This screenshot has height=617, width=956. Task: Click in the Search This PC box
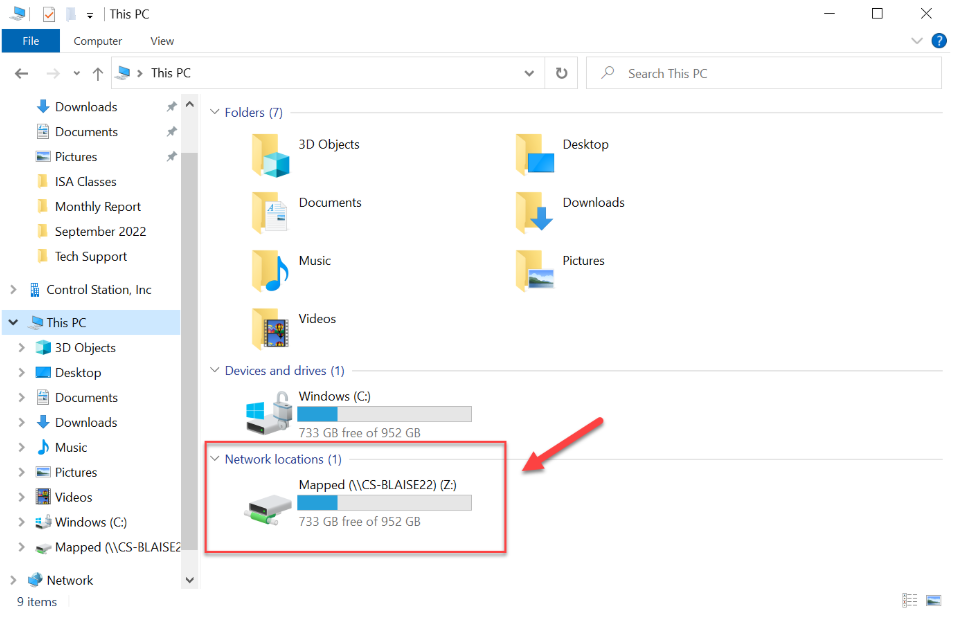pos(764,73)
